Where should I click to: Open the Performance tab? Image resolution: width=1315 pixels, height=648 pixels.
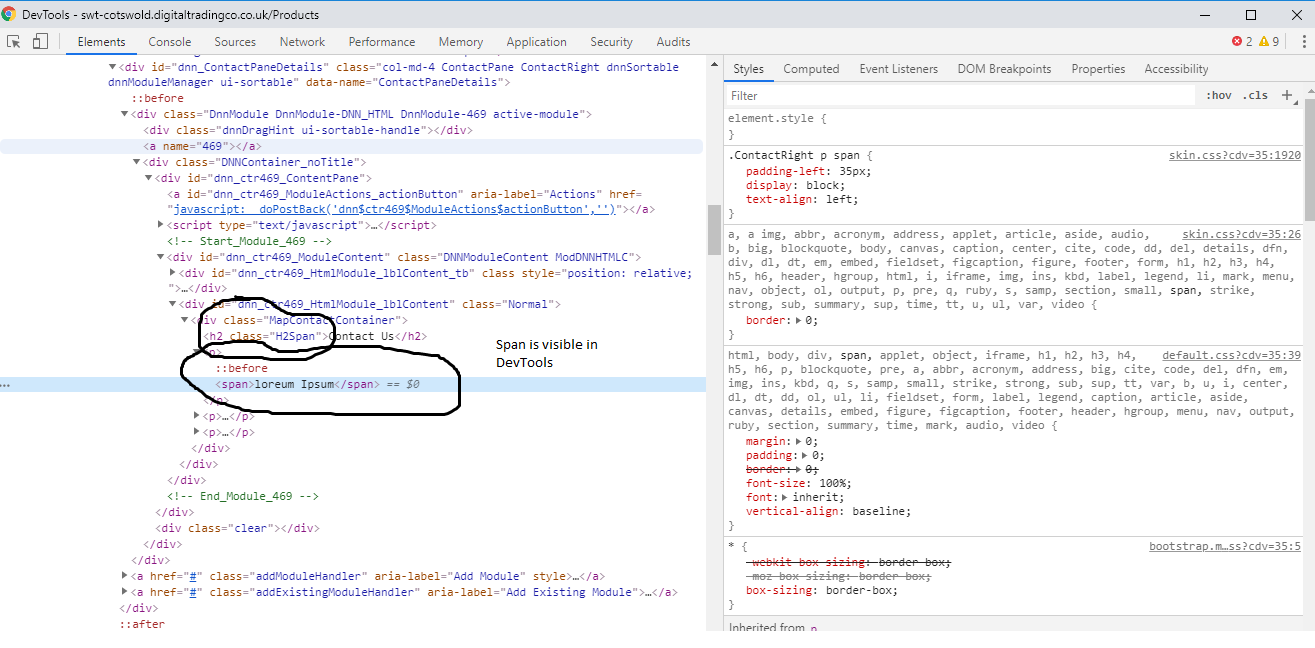tap(382, 42)
